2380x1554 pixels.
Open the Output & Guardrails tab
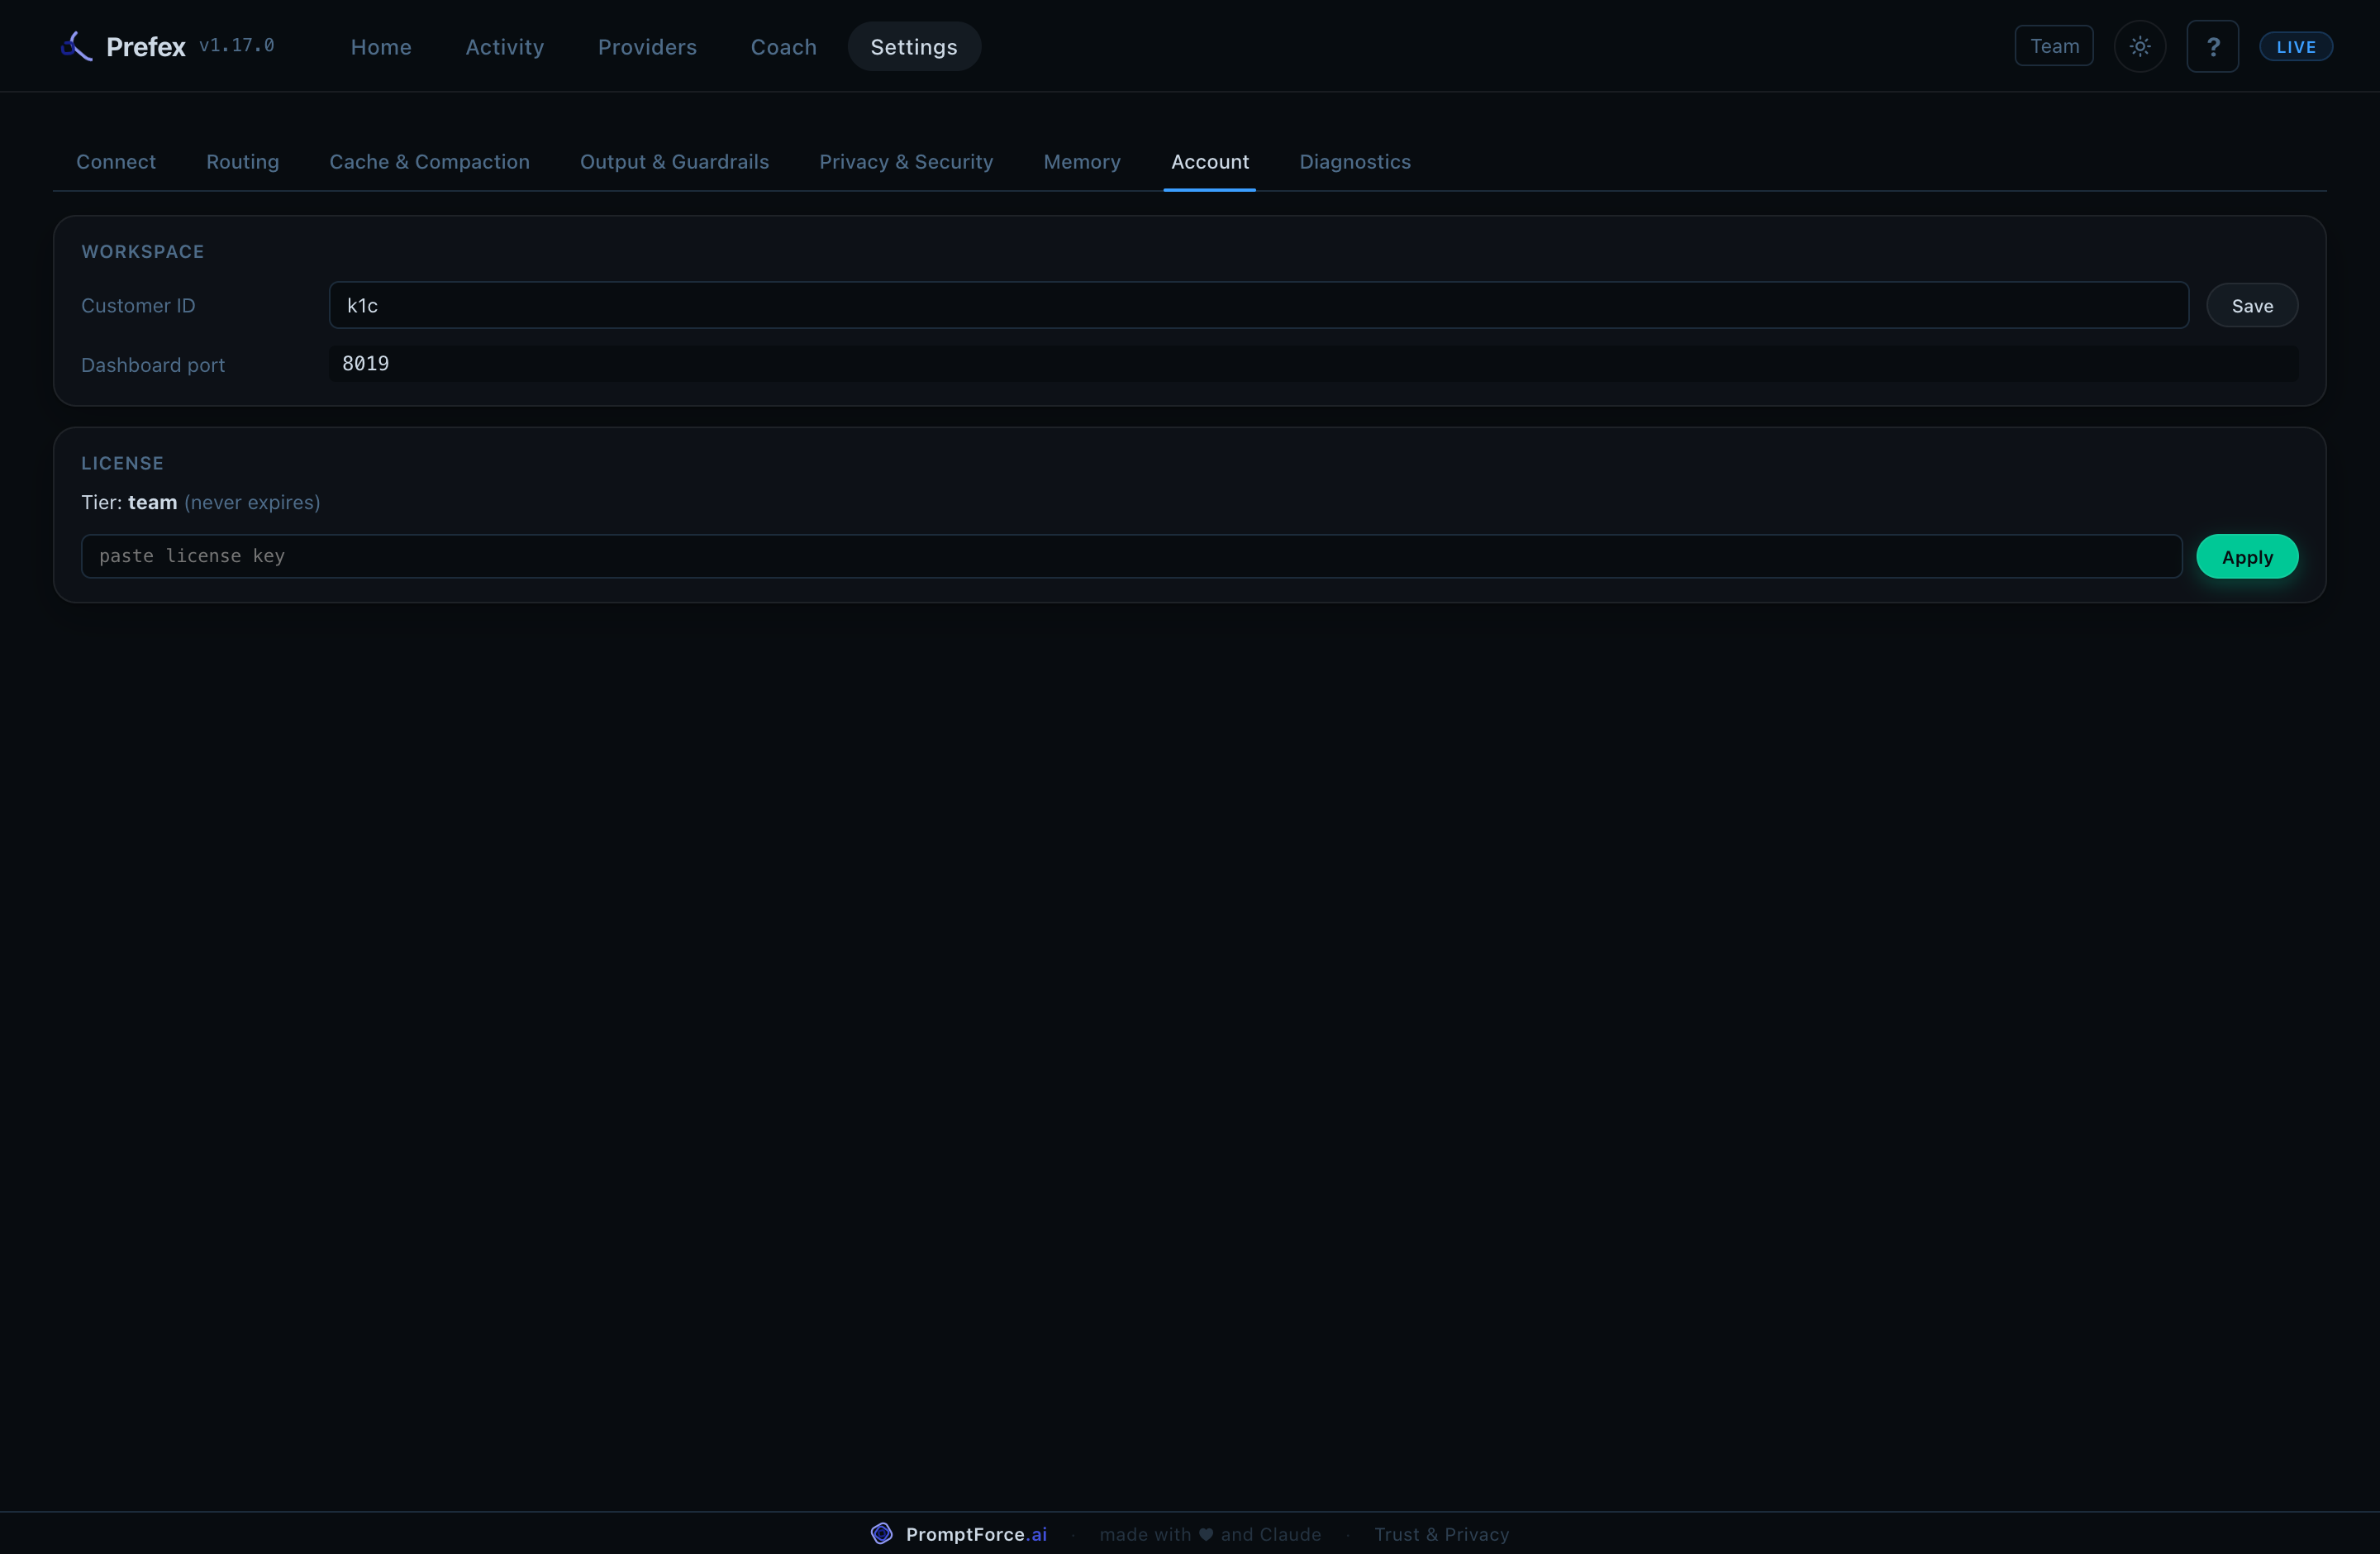click(x=675, y=162)
